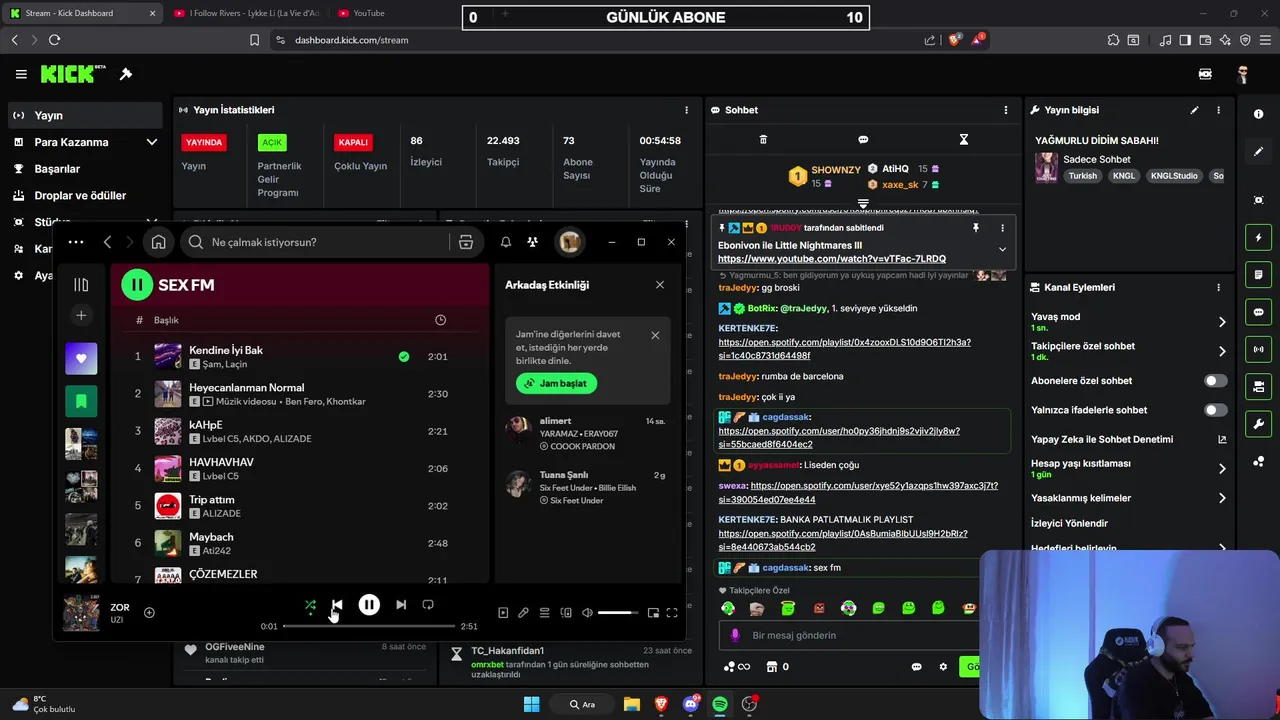
Task: Pause the playing Spotify track
Action: click(x=369, y=604)
